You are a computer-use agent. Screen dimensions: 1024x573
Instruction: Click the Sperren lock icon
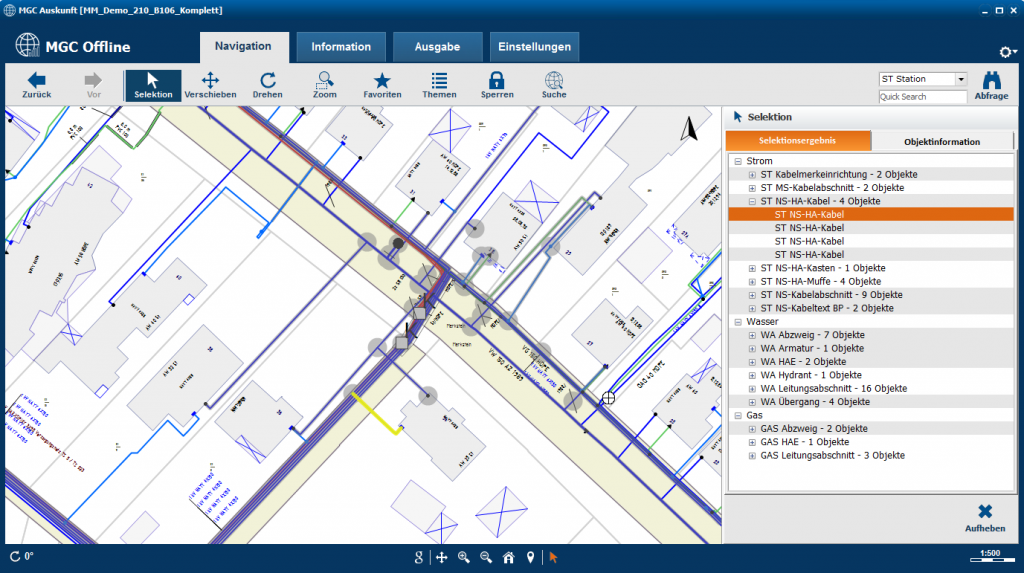[x=496, y=81]
